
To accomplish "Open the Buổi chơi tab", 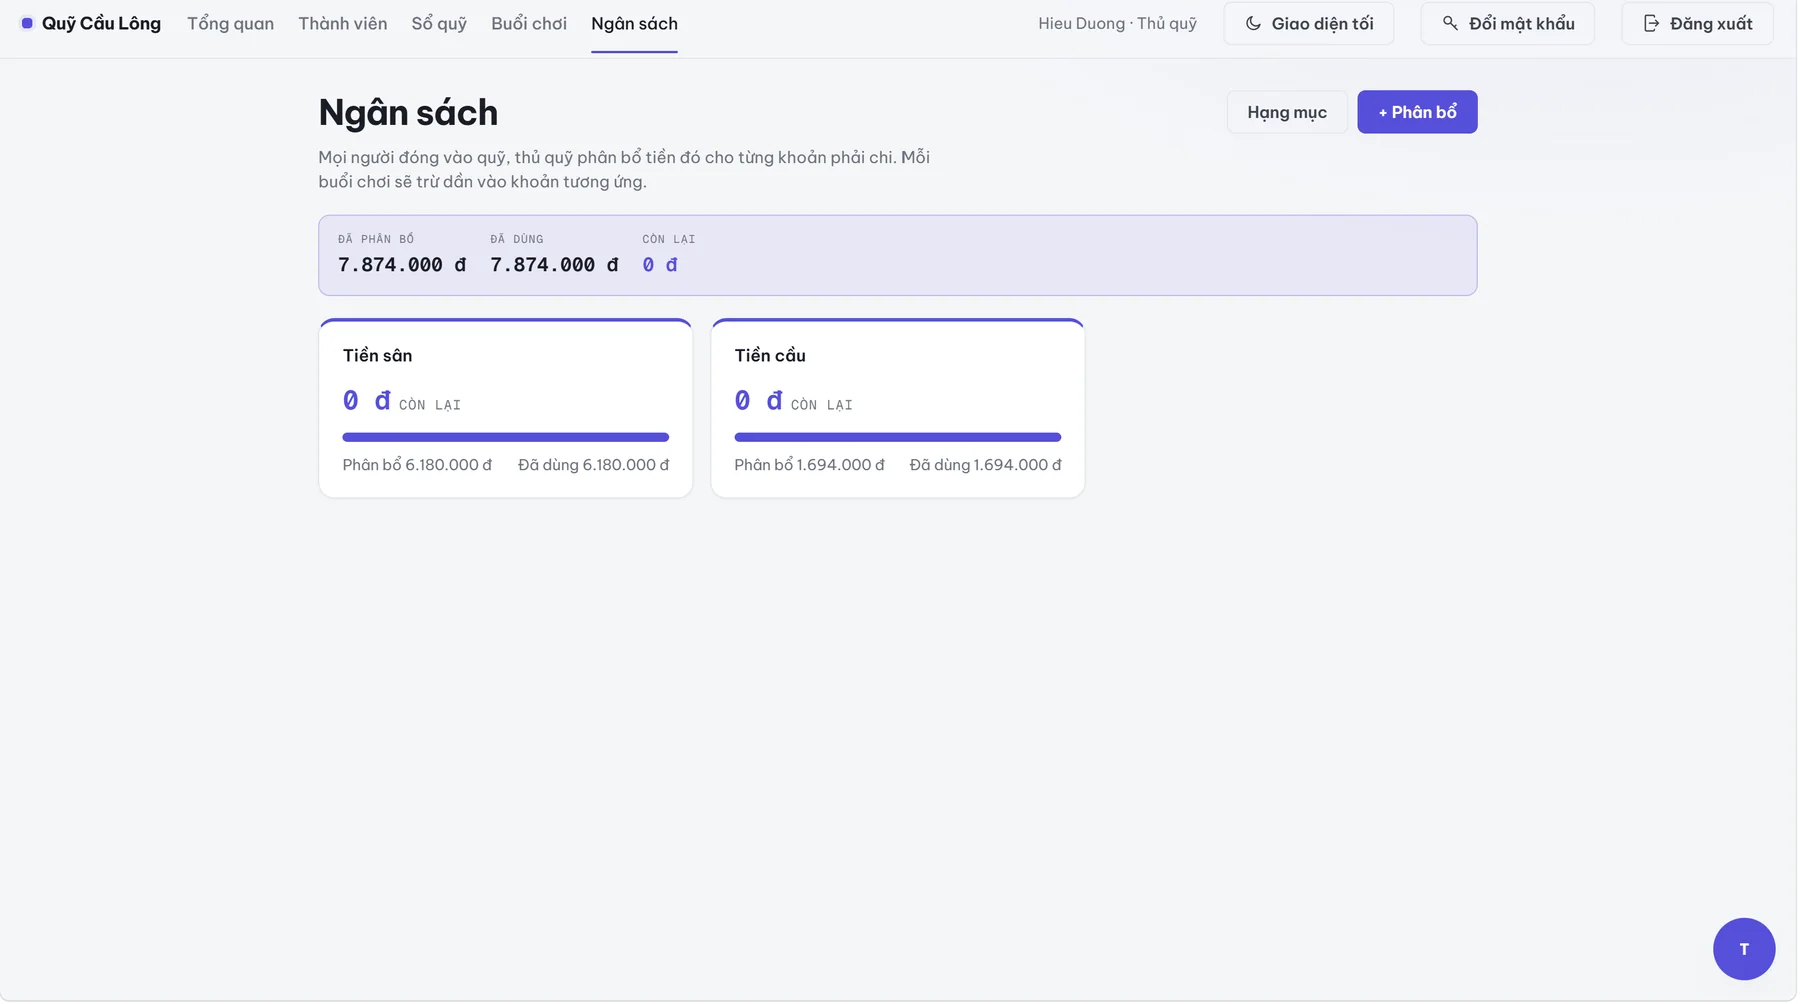I will tap(529, 23).
